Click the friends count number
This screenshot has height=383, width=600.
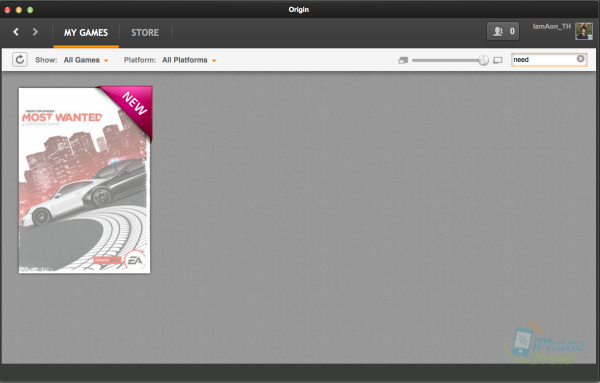[x=512, y=31]
